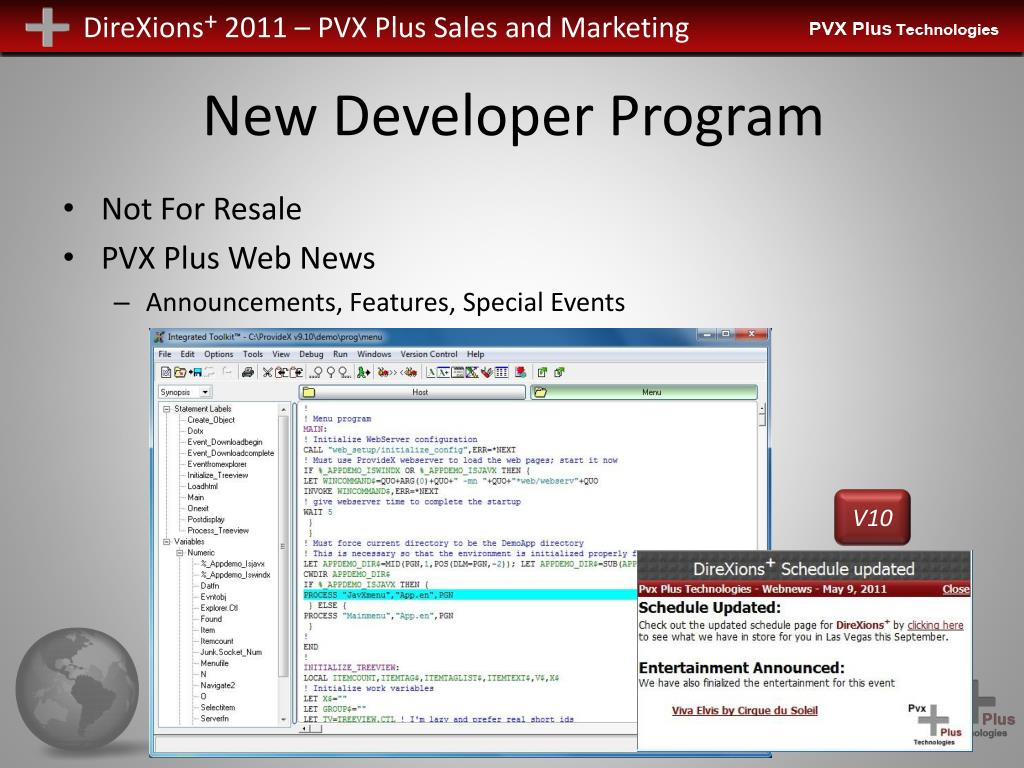Click the red V10 badge button
The width and height of the screenshot is (1024, 768).
pyautogui.click(x=872, y=517)
